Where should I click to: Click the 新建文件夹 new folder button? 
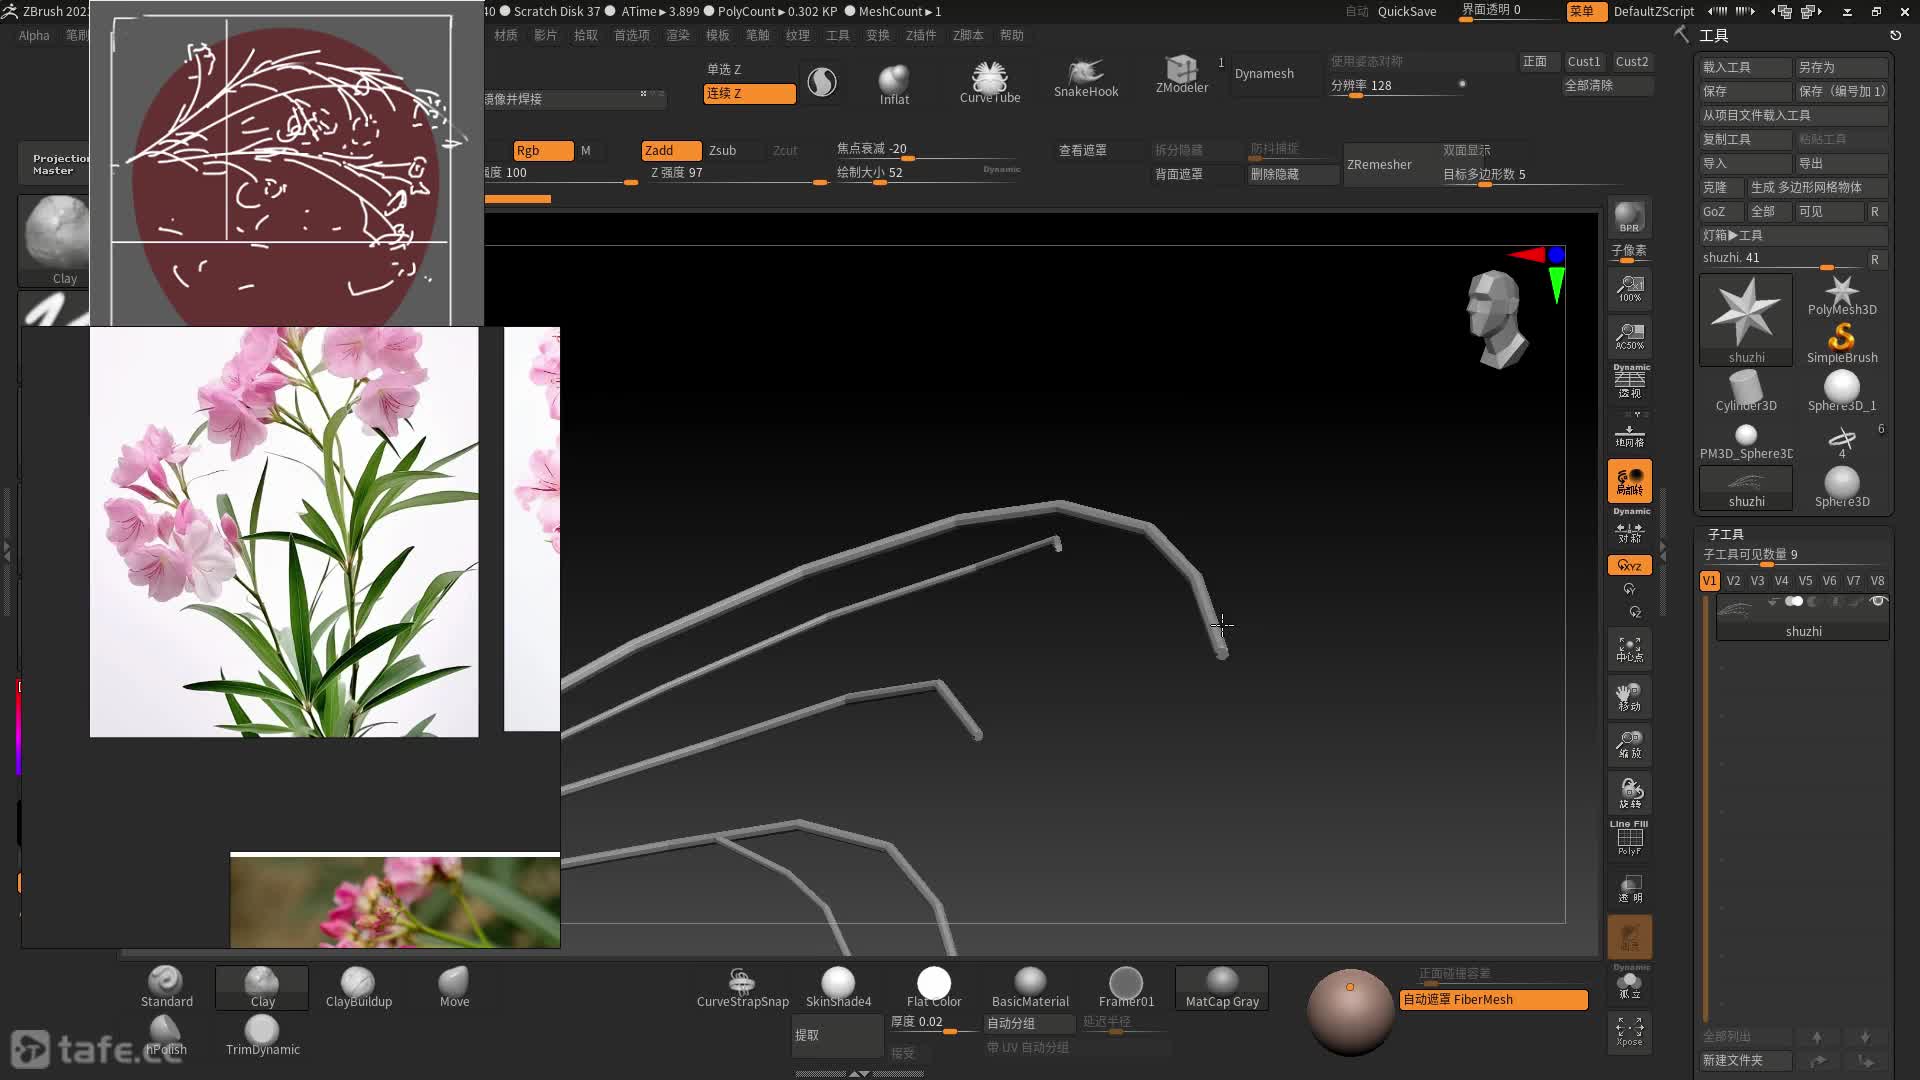(1745, 1060)
